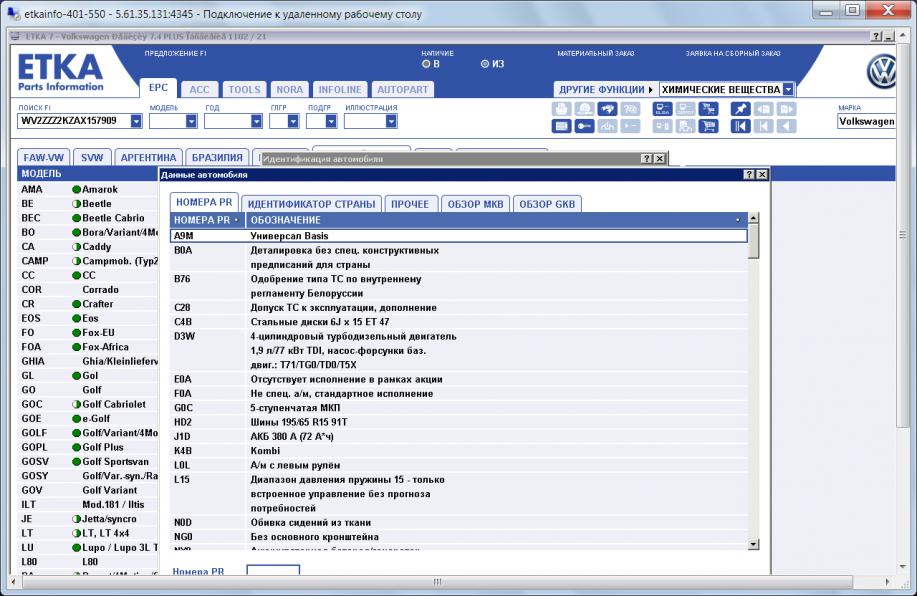Click the double shopping carts transfer icon
917x596 pixels.
[708, 109]
